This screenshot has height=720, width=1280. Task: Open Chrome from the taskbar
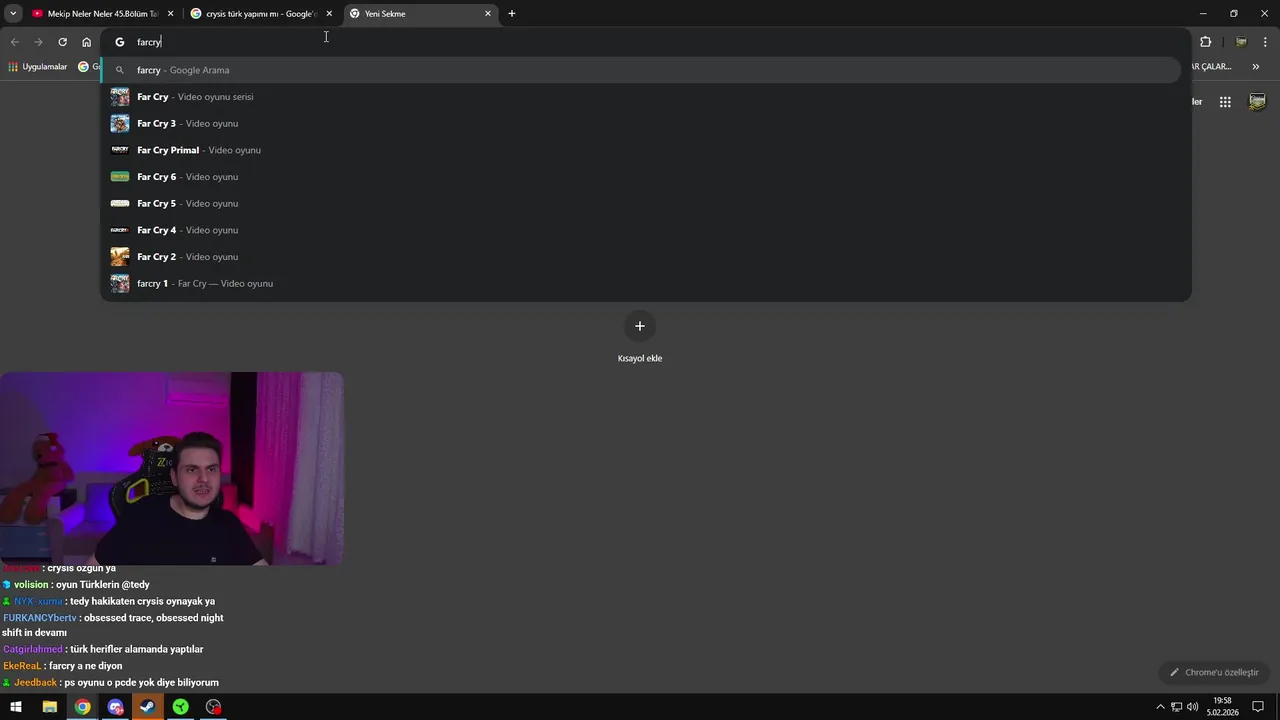(82, 707)
